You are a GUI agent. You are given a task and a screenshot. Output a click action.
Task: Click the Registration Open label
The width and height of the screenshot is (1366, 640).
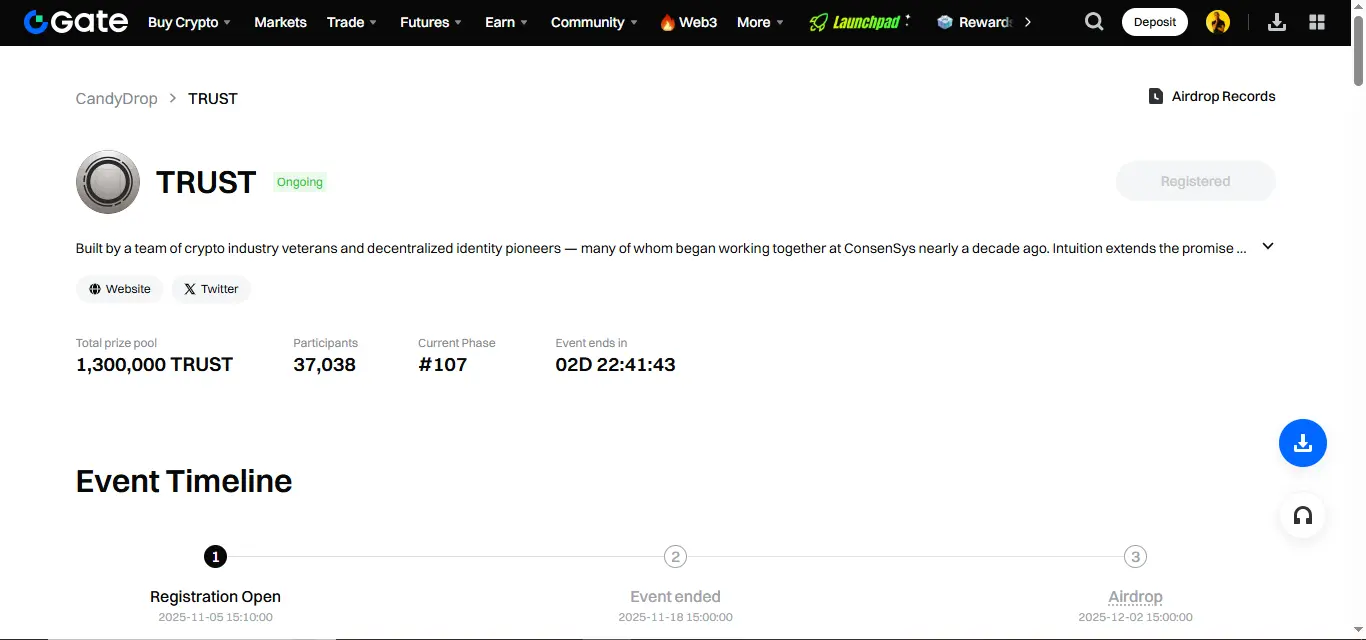215,597
